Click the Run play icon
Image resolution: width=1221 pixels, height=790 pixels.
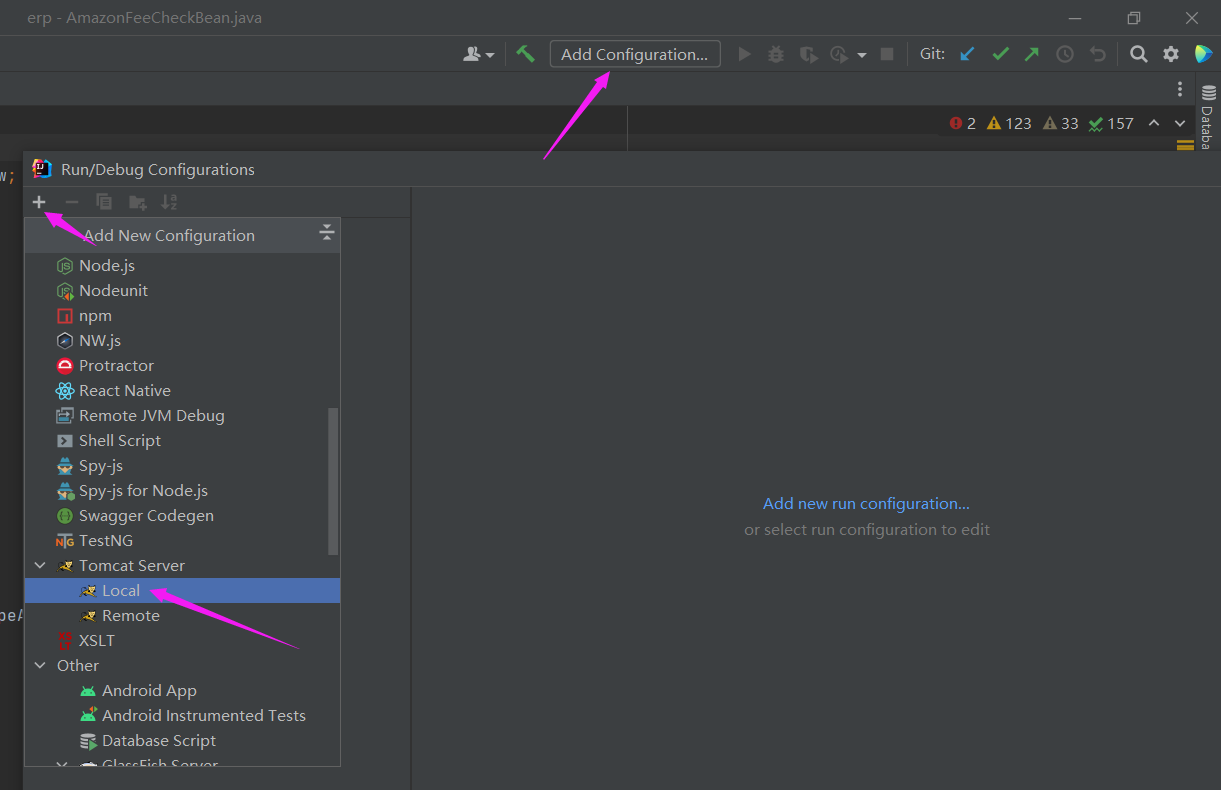[744, 54]
